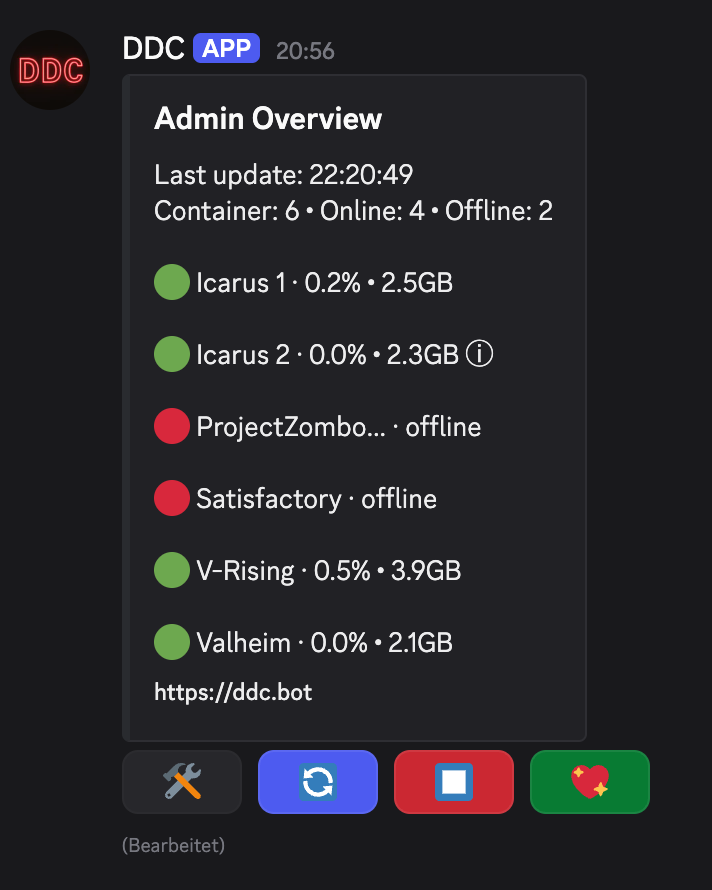Click the DDC bot avatar

[50, 70]
